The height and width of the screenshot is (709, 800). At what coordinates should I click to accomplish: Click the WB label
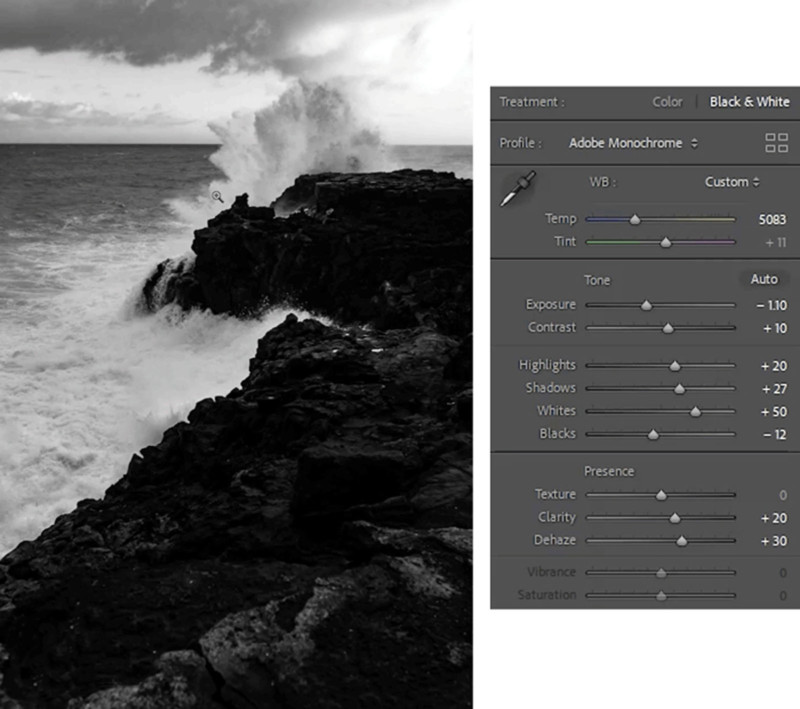coord(603,182)
